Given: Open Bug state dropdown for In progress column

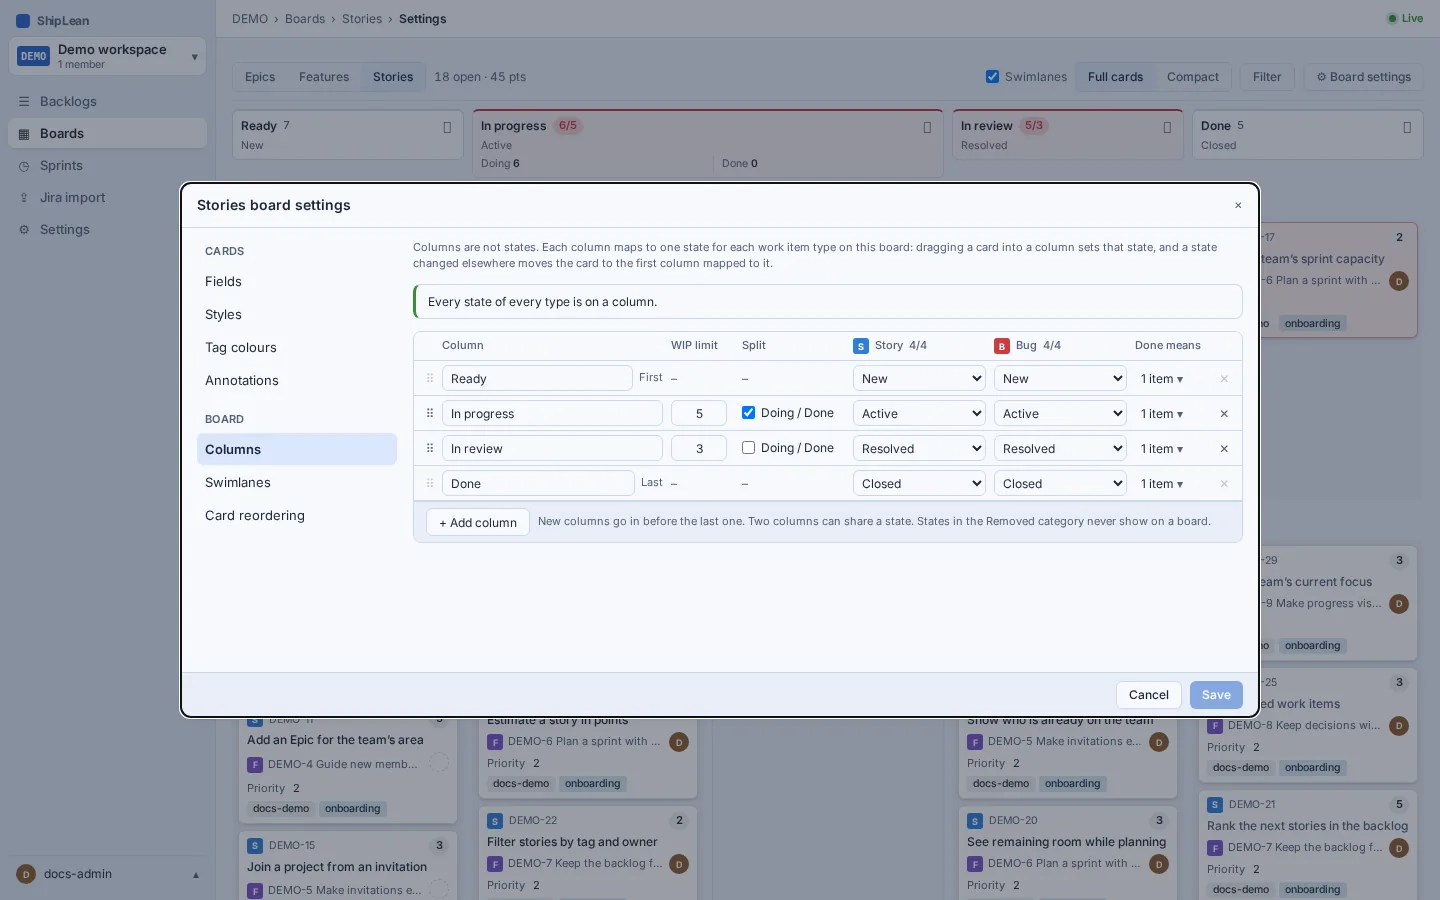Looking at the screenshot, I should pos(1060,414).
